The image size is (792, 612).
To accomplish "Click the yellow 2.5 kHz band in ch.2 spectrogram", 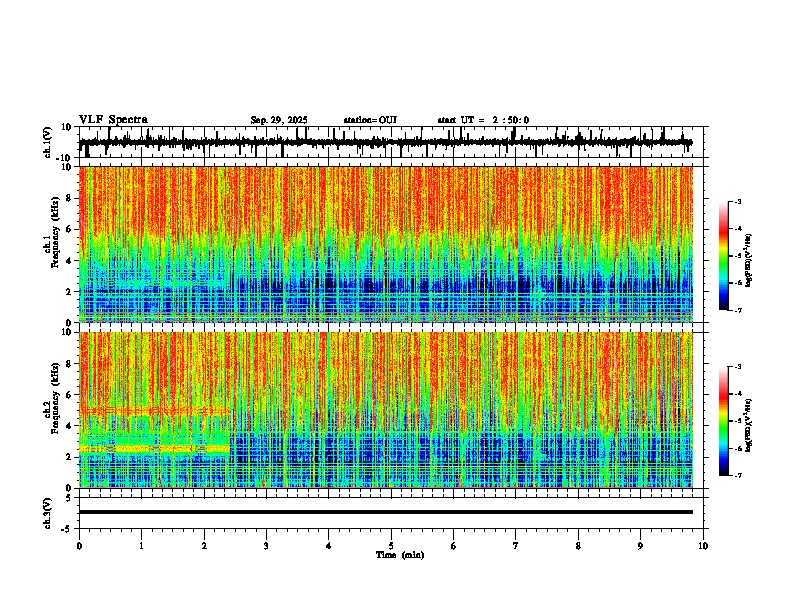I will tap(155, 448).
